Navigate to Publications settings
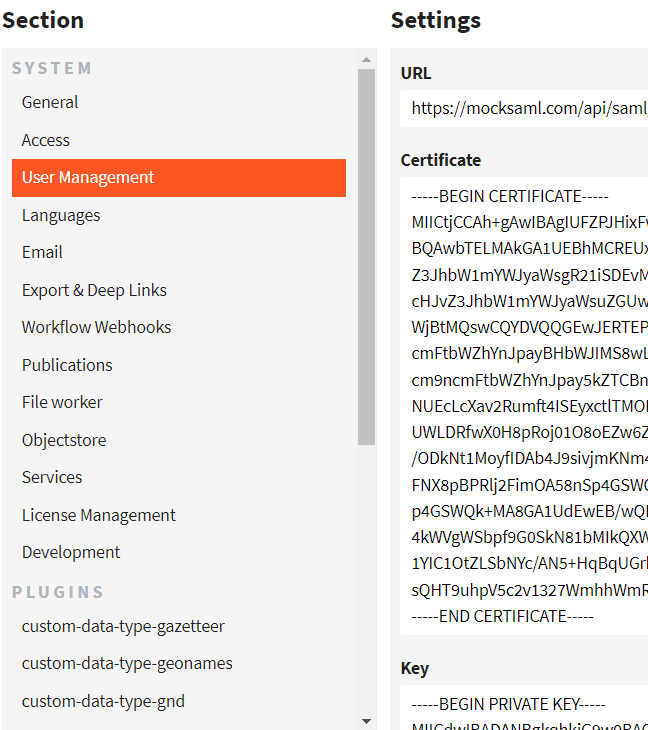Image resolution: width=648 pixels, height=730 pixels. [67, 365]
